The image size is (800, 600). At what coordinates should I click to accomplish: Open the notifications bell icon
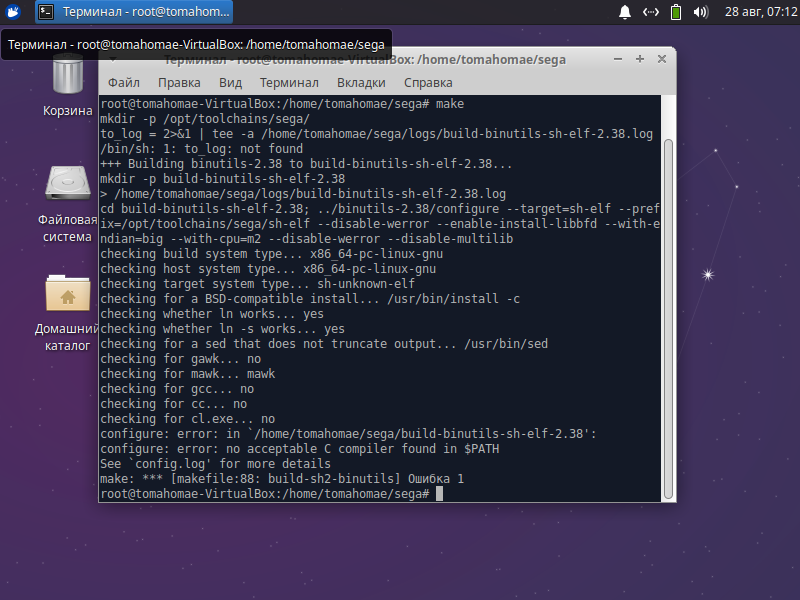tap(624, 12)
